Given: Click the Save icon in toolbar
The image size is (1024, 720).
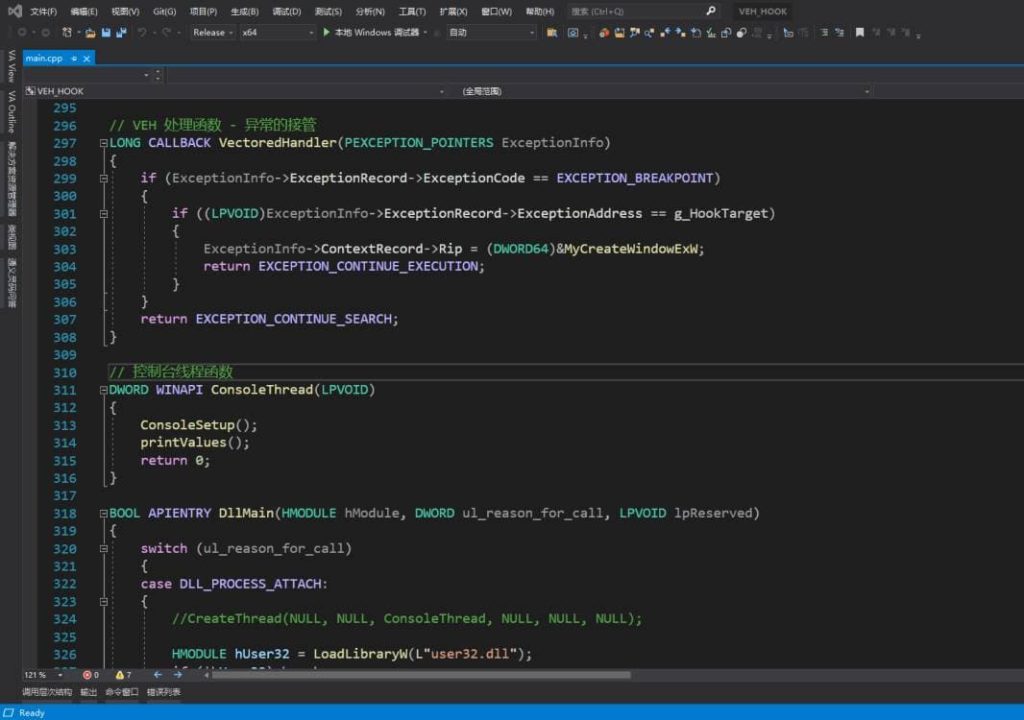Looking at the screenshot, I should click(106, 32).
